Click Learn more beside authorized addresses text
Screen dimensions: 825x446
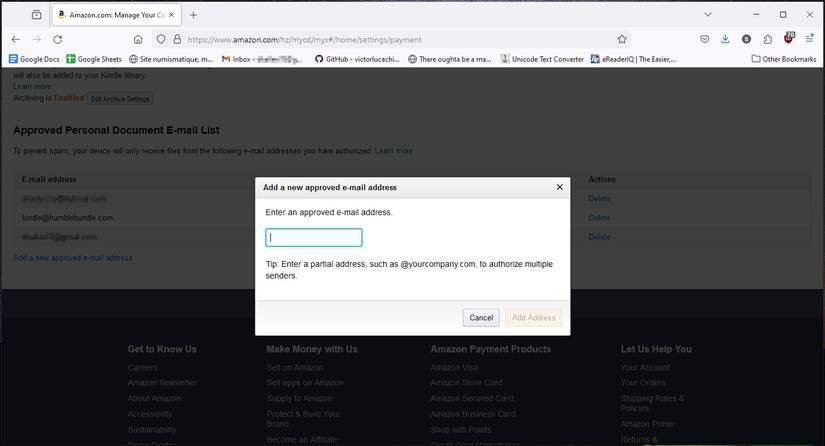[394, 151]
